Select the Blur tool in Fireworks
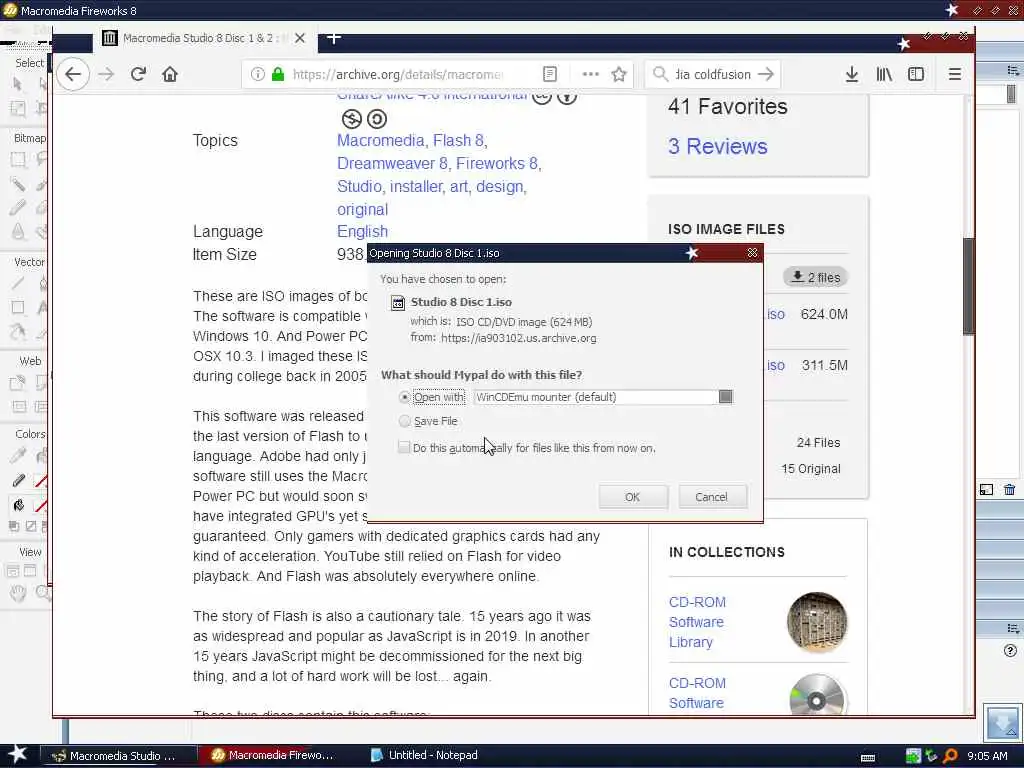 pos(18,231)
